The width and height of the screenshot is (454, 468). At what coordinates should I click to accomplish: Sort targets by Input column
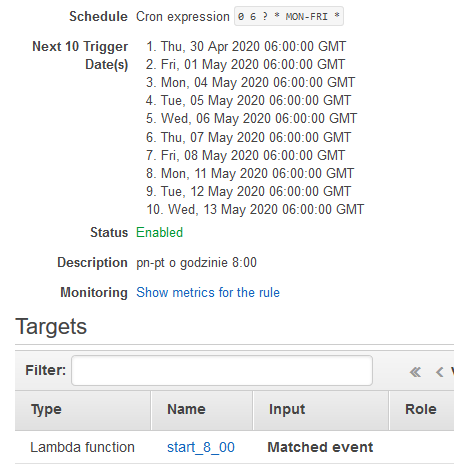321,410
